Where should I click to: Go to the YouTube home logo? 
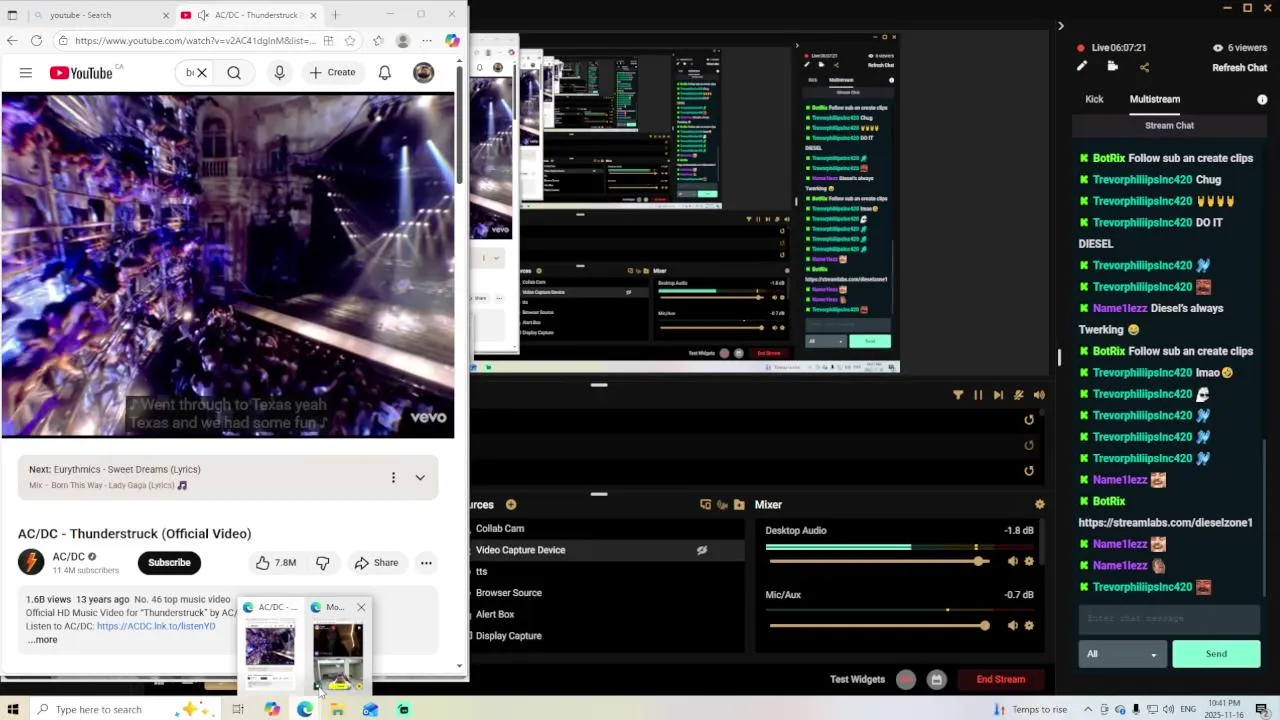click(82, 72)
